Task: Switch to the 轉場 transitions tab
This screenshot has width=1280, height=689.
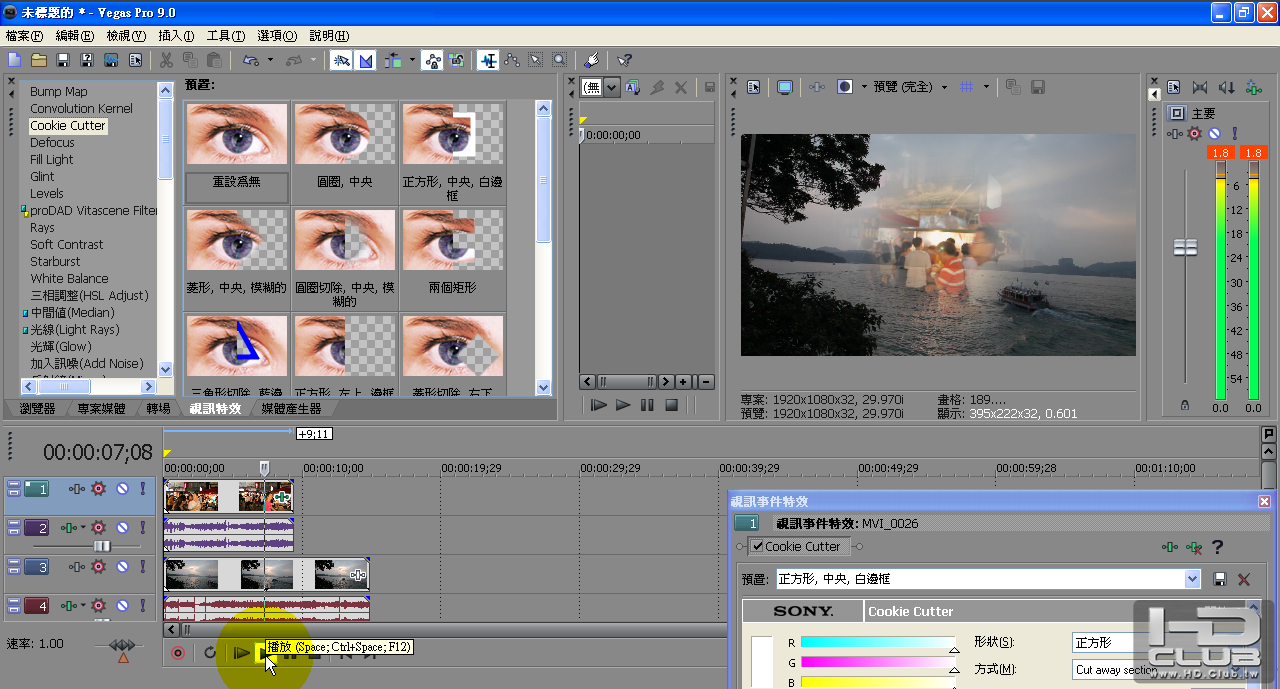Action: point(158,409)
